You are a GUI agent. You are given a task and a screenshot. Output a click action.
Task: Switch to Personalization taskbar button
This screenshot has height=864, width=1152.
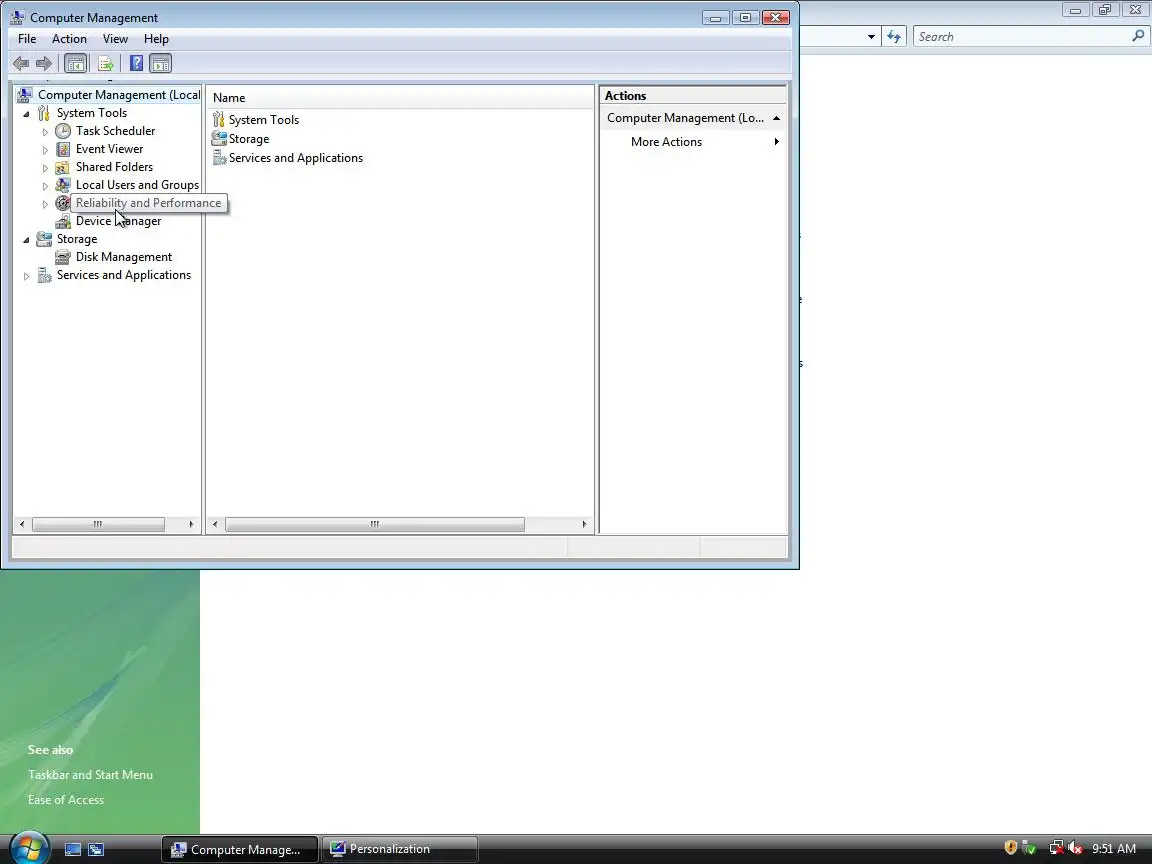pyautogui.click(x=400, y=849)
